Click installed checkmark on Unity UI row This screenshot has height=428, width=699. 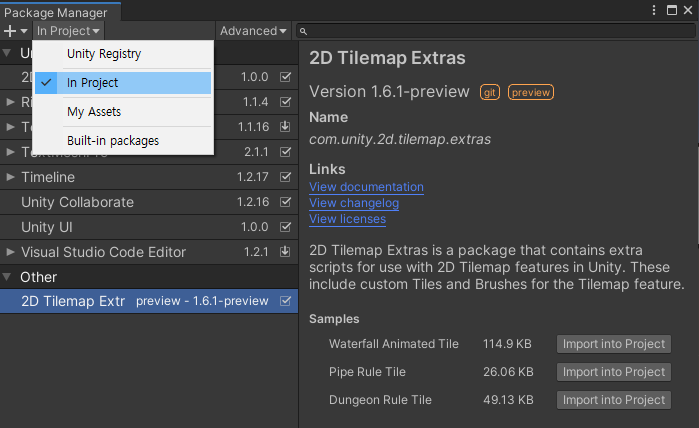(285, 227)
